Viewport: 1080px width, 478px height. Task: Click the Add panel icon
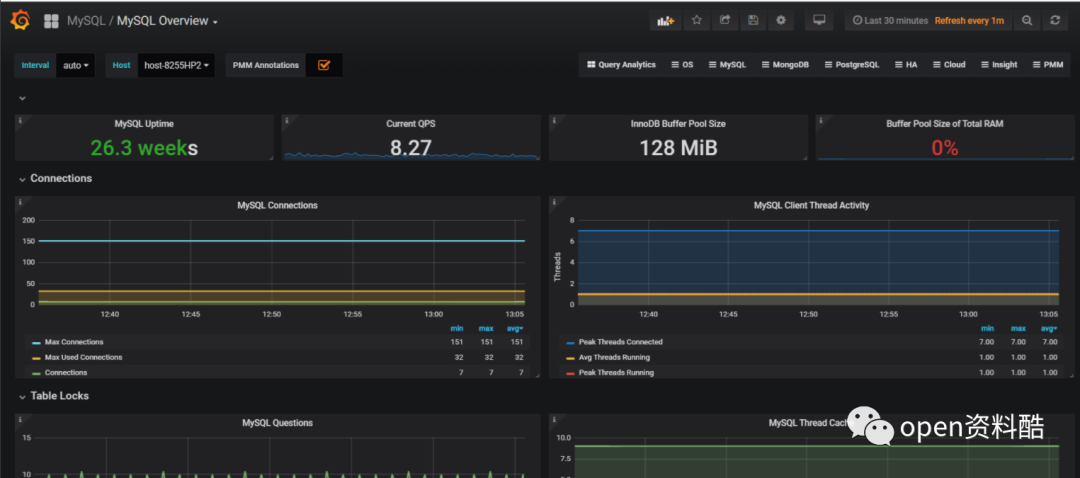pyautogui.click(x=665, y=20)
